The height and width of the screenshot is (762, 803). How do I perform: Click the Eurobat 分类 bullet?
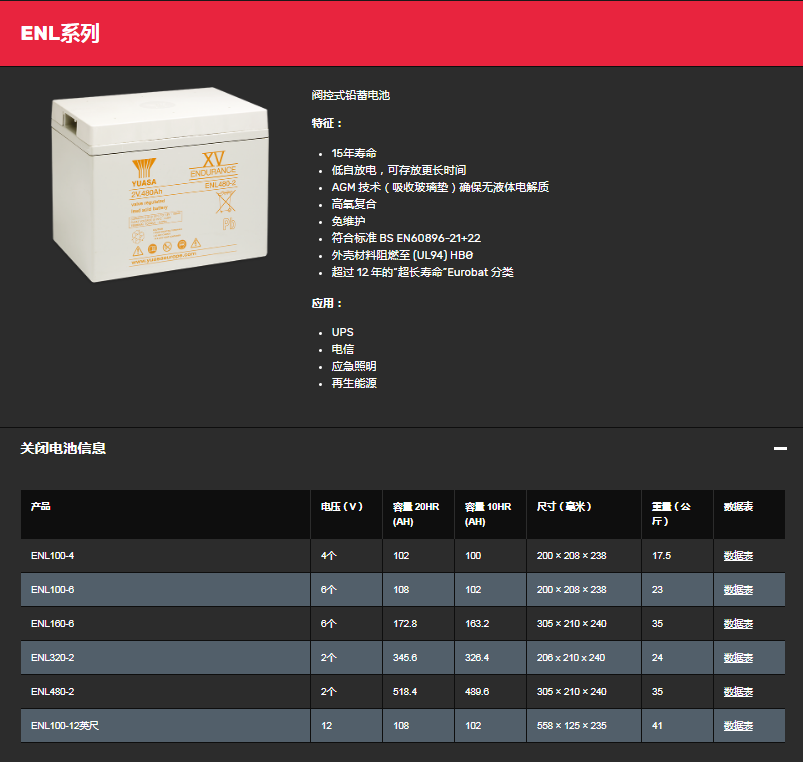[x=422, y=272]
